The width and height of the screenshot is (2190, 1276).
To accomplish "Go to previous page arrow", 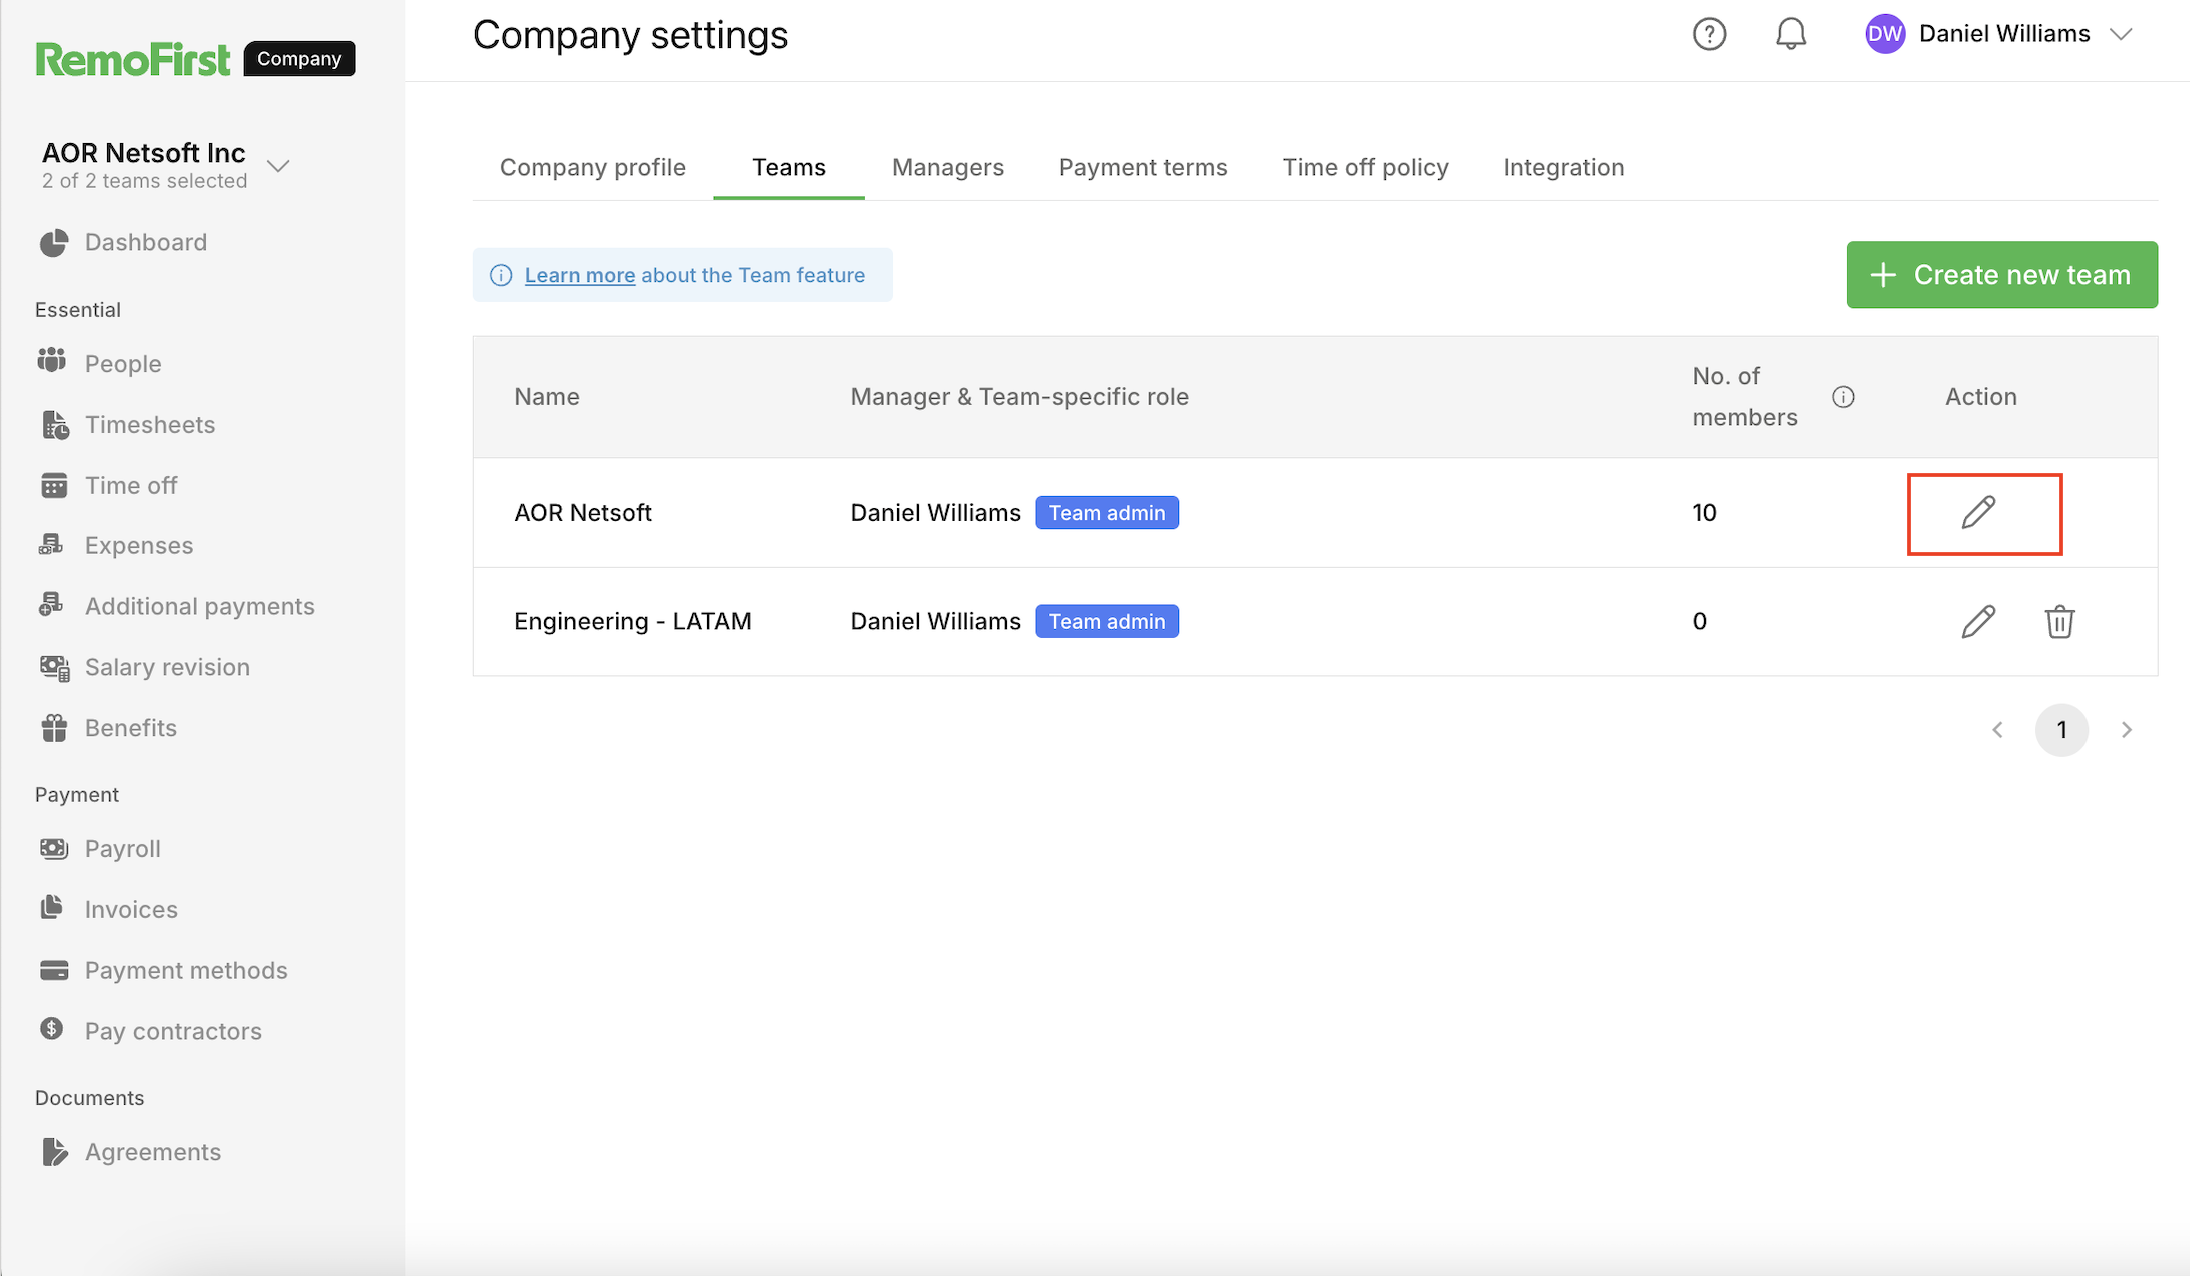I will [1997, 730].
